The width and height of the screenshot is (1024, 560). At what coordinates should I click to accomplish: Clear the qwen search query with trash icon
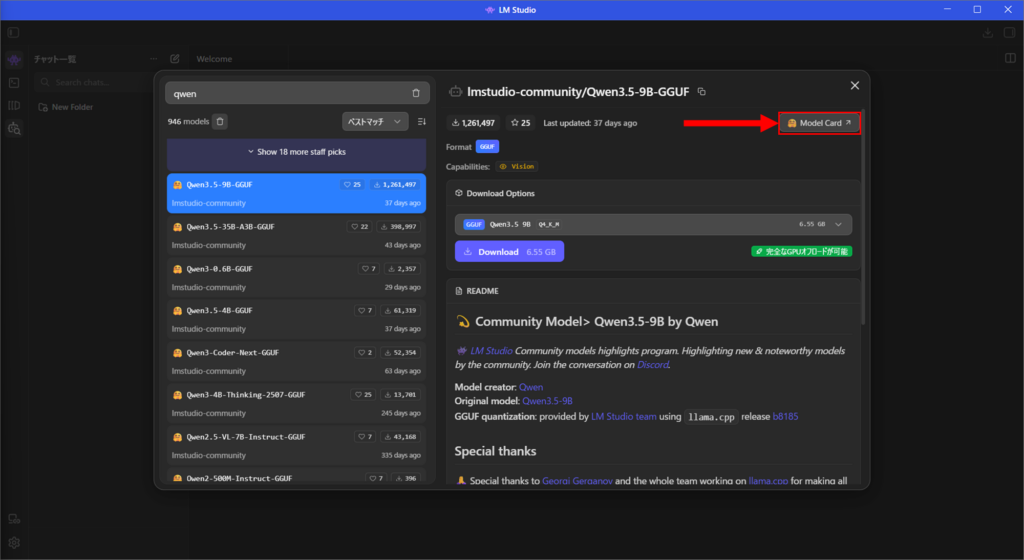click(x=416, y=93)
